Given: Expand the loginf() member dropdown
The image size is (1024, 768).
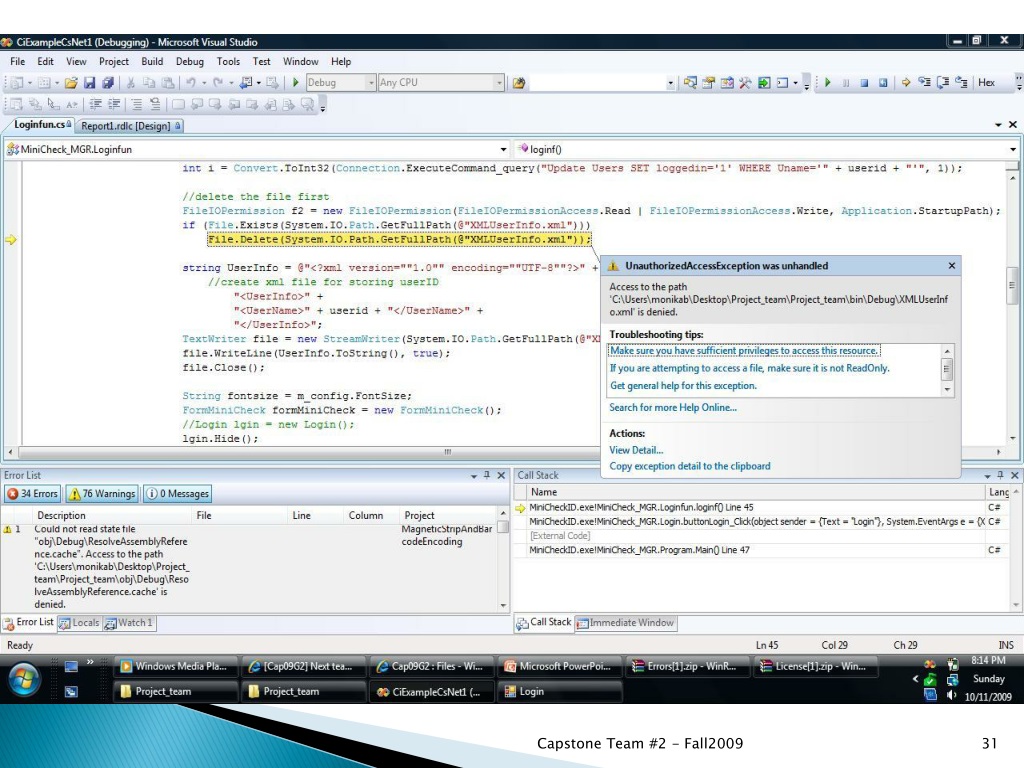Looking at the screenshot, I should [1012, 150].
